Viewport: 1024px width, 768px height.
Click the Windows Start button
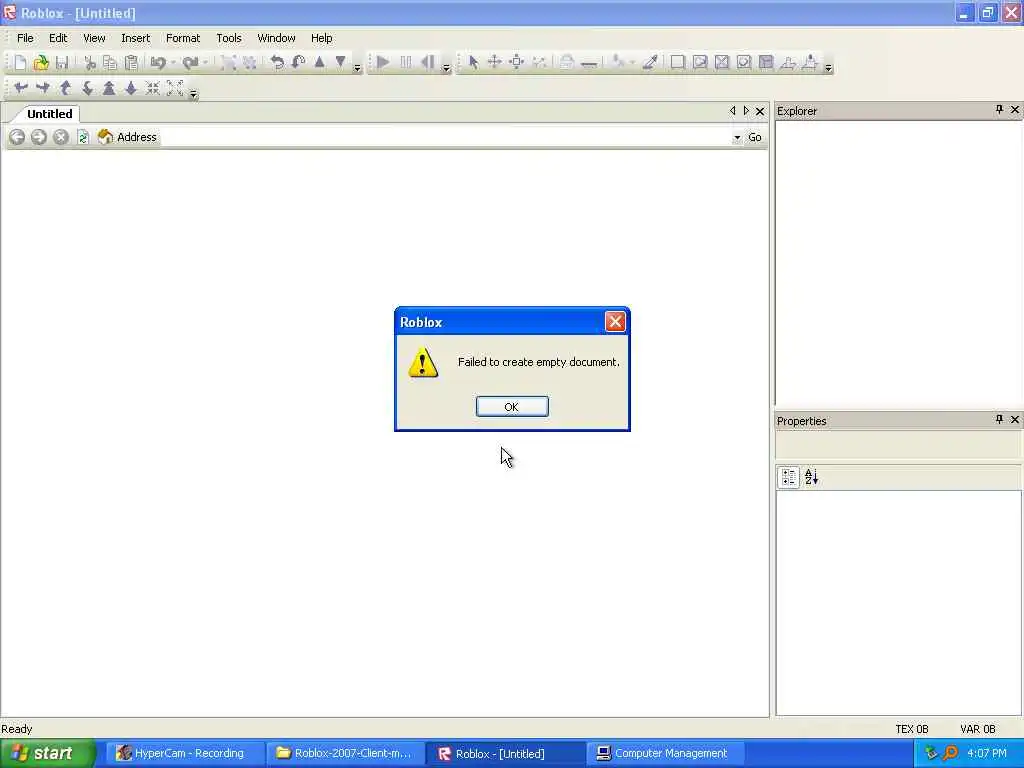47,753
